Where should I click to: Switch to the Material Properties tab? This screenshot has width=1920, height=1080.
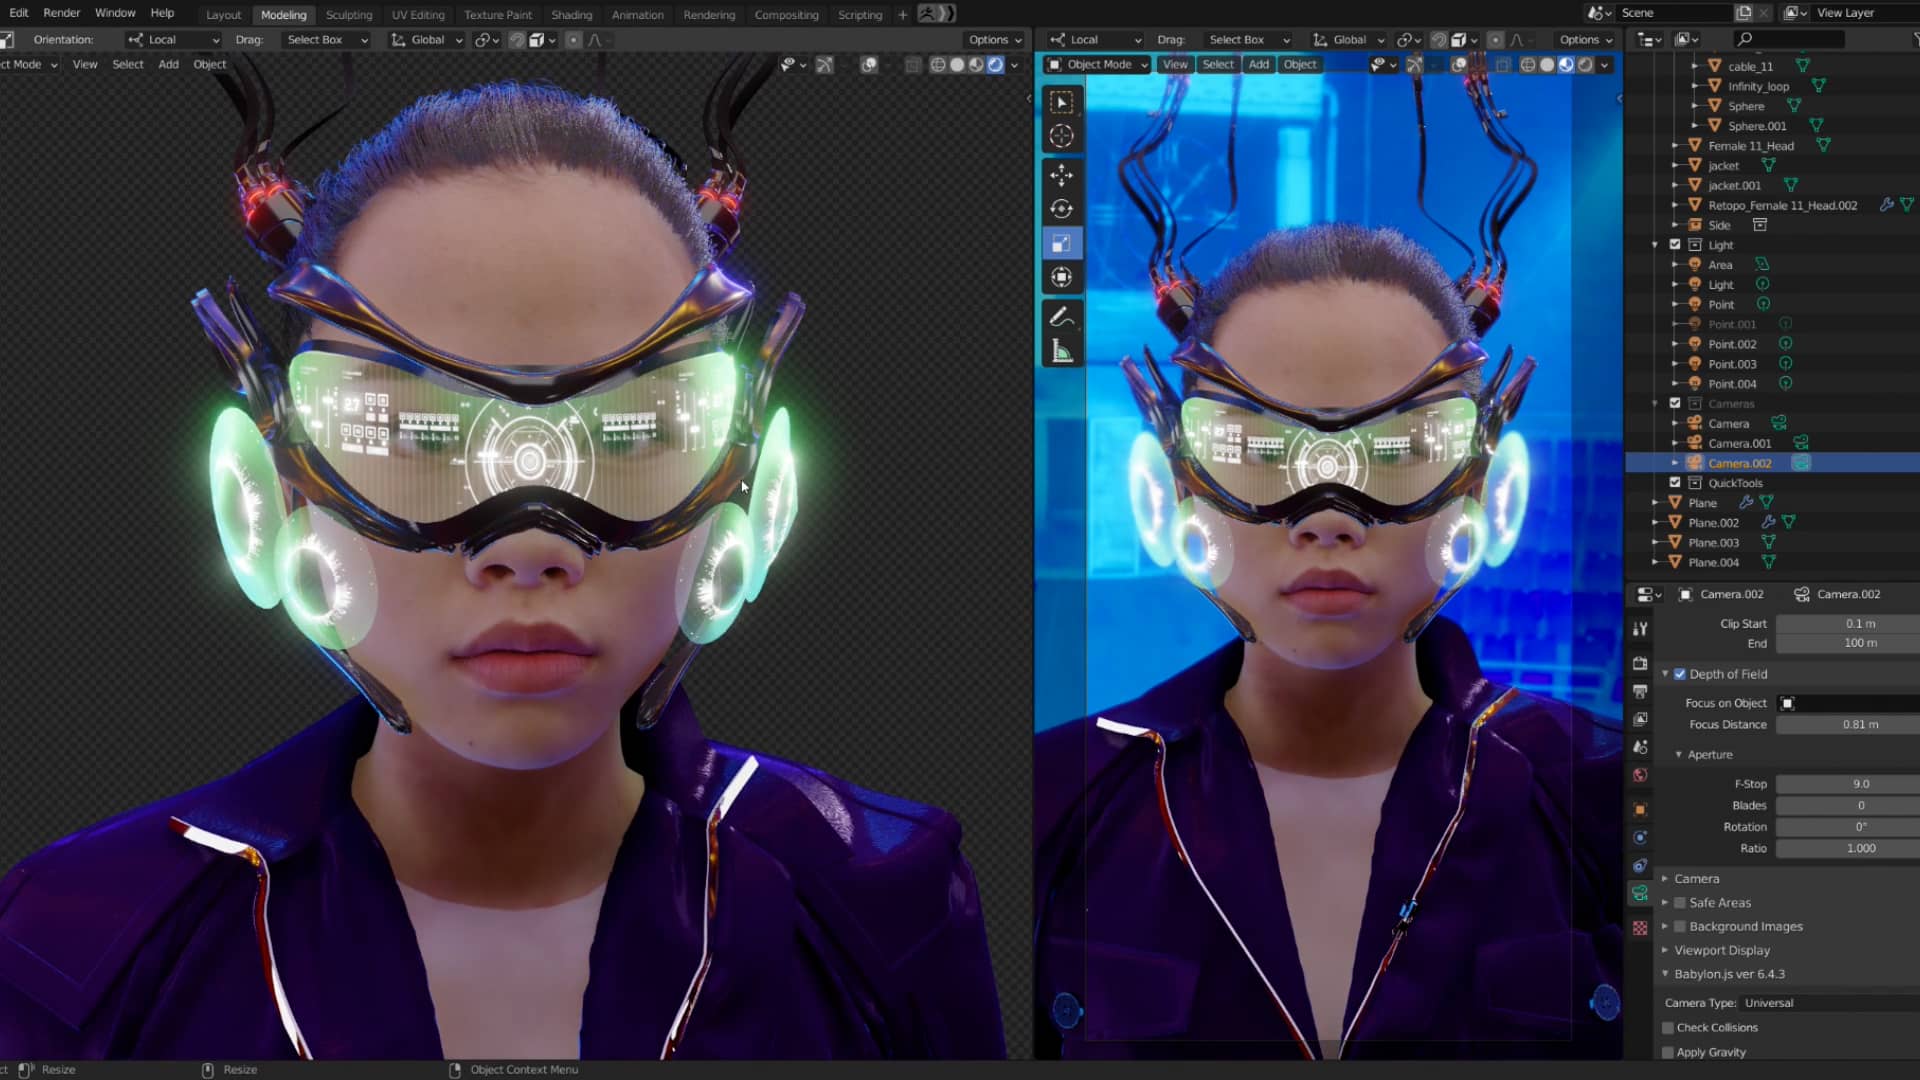pos(1640,927)
